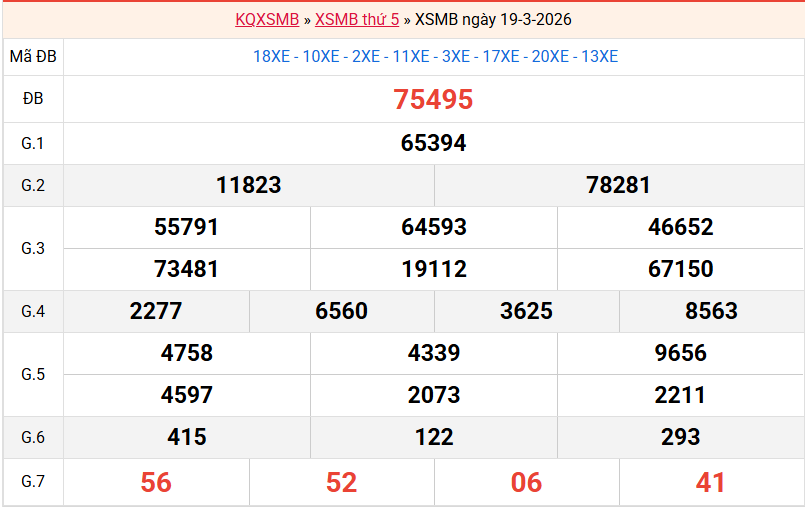Click the XSMB ngày 19-3-2026 title text
Viewport: 805px width, 507px height.
[x=493, y=19]
